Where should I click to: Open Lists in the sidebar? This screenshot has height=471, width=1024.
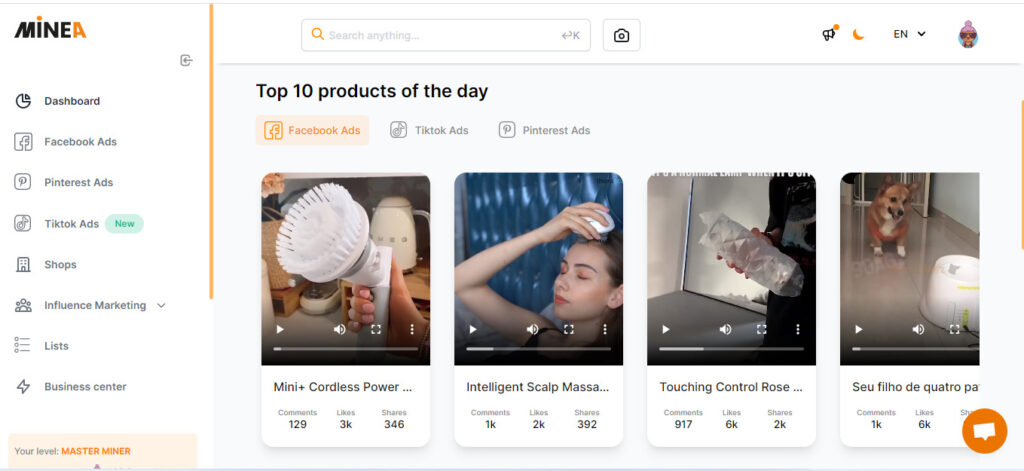[56, 346]
